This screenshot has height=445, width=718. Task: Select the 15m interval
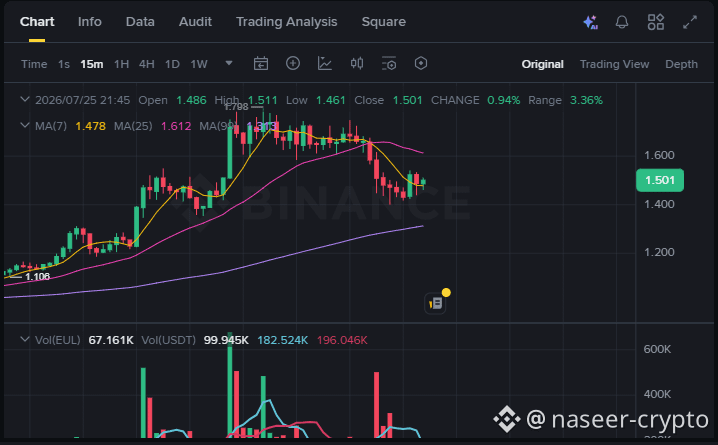[x=92, y=64]
